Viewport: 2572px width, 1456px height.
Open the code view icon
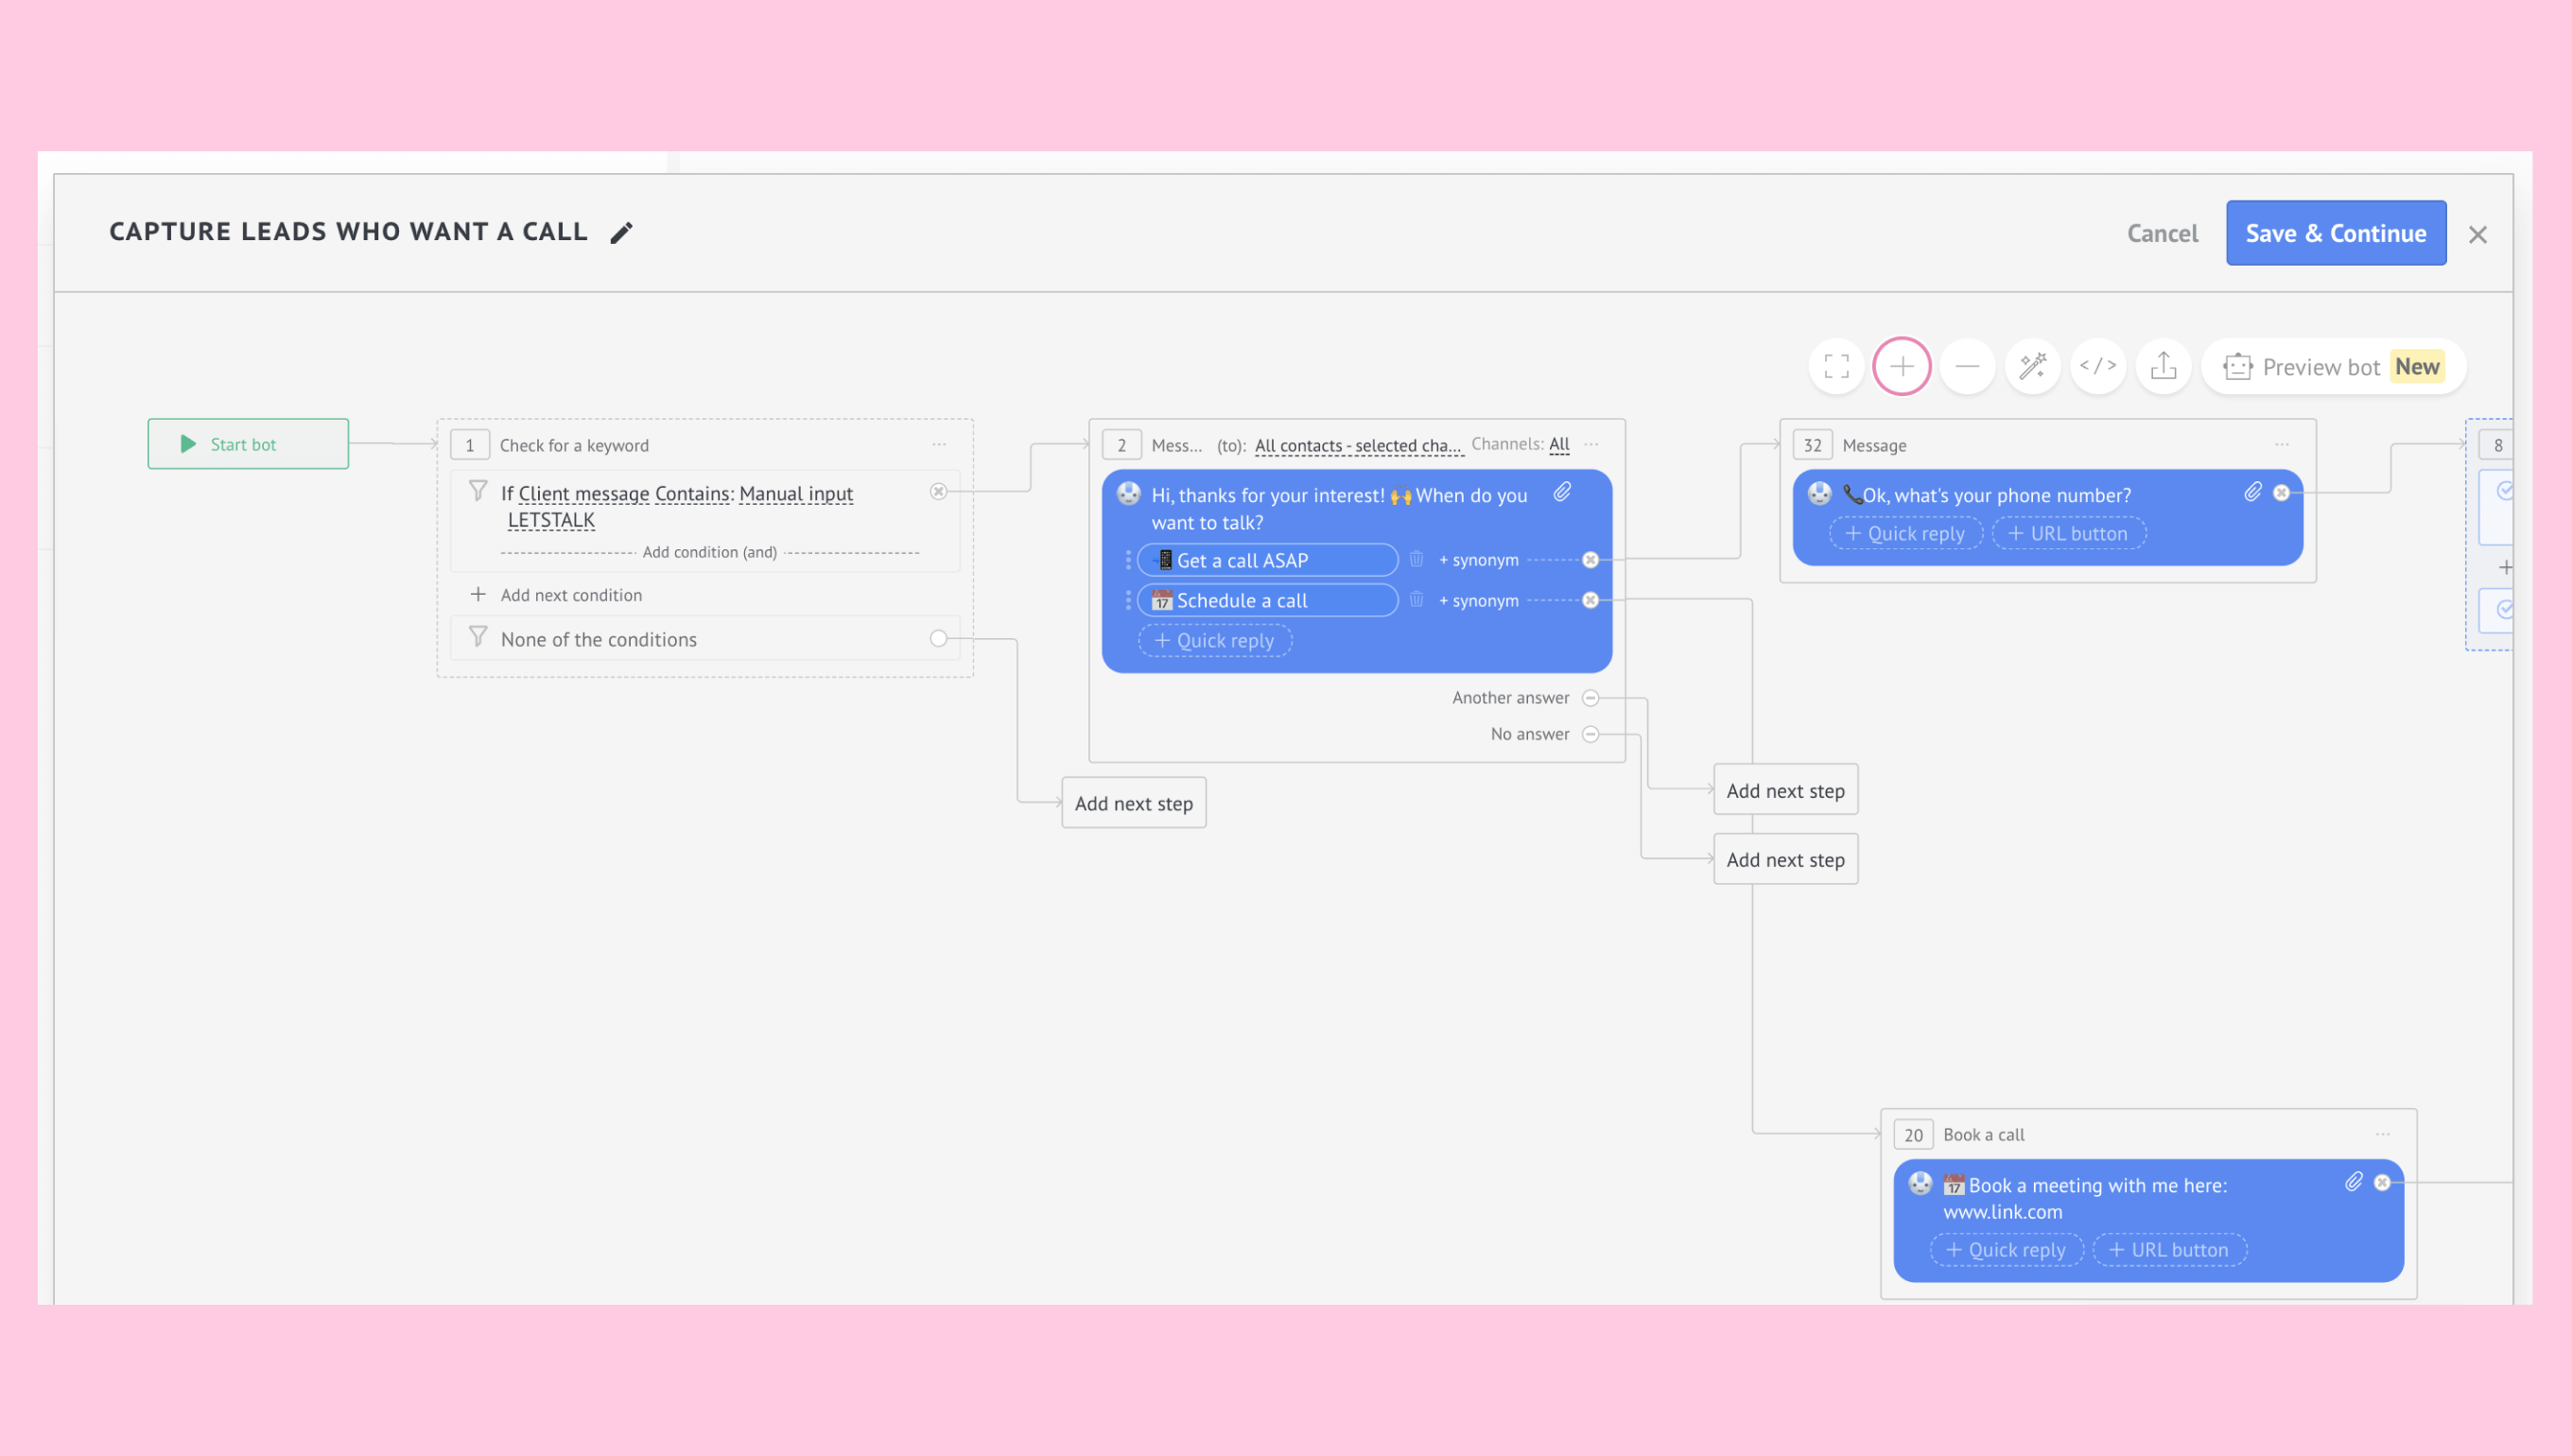(2097, 367)
